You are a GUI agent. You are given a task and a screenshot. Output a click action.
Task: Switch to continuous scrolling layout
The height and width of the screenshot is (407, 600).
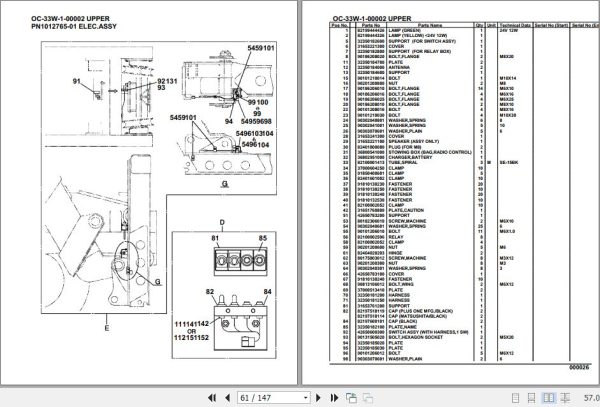[532, 398]
